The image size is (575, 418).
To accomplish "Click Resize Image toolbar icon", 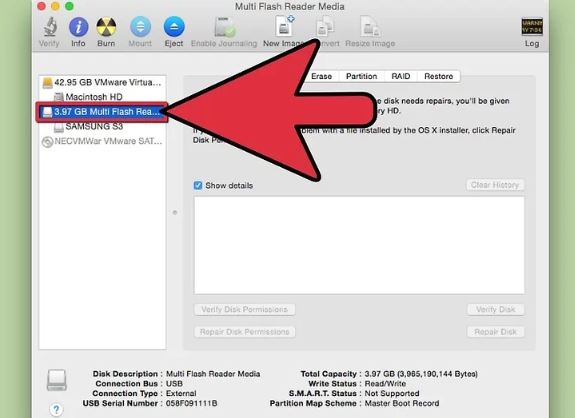I will 370,26.
